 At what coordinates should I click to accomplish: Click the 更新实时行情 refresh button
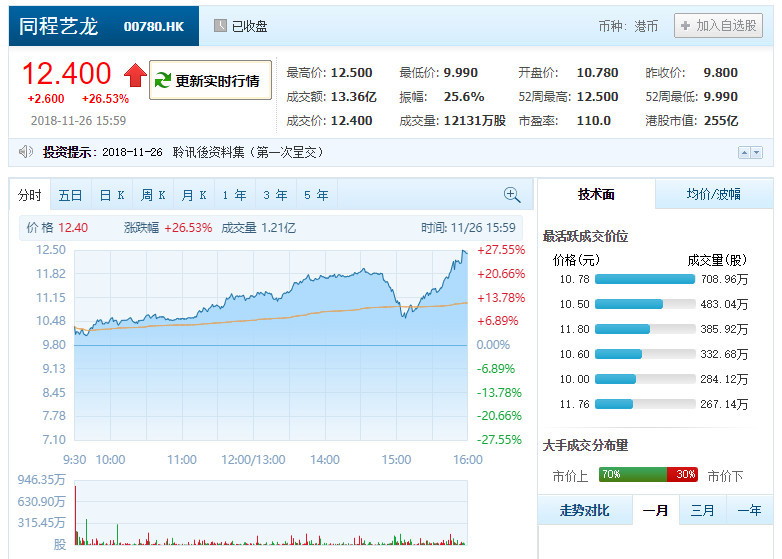click(x=210, y=80)
